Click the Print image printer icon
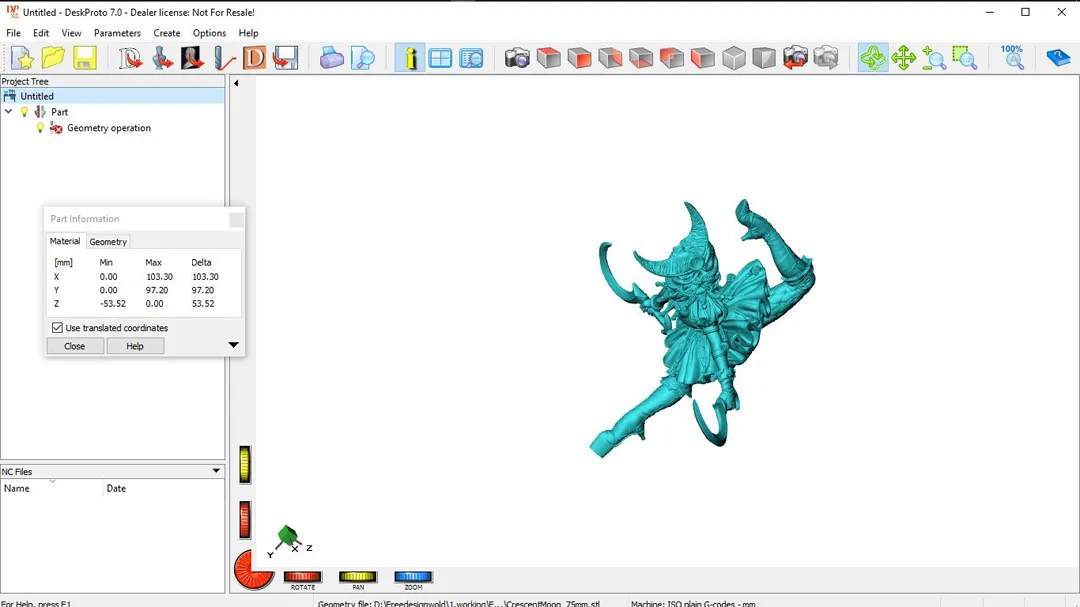 [x=331, y=59]
